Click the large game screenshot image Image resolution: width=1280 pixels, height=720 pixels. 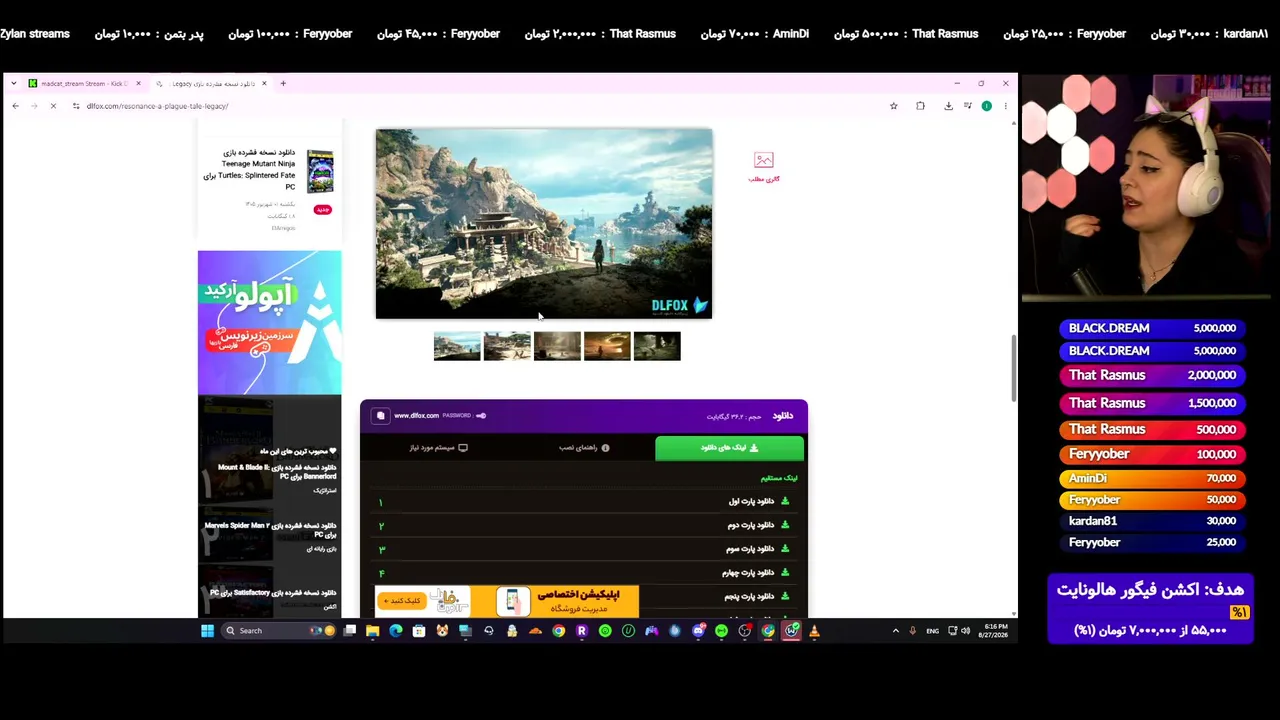[x=544, y=223]
